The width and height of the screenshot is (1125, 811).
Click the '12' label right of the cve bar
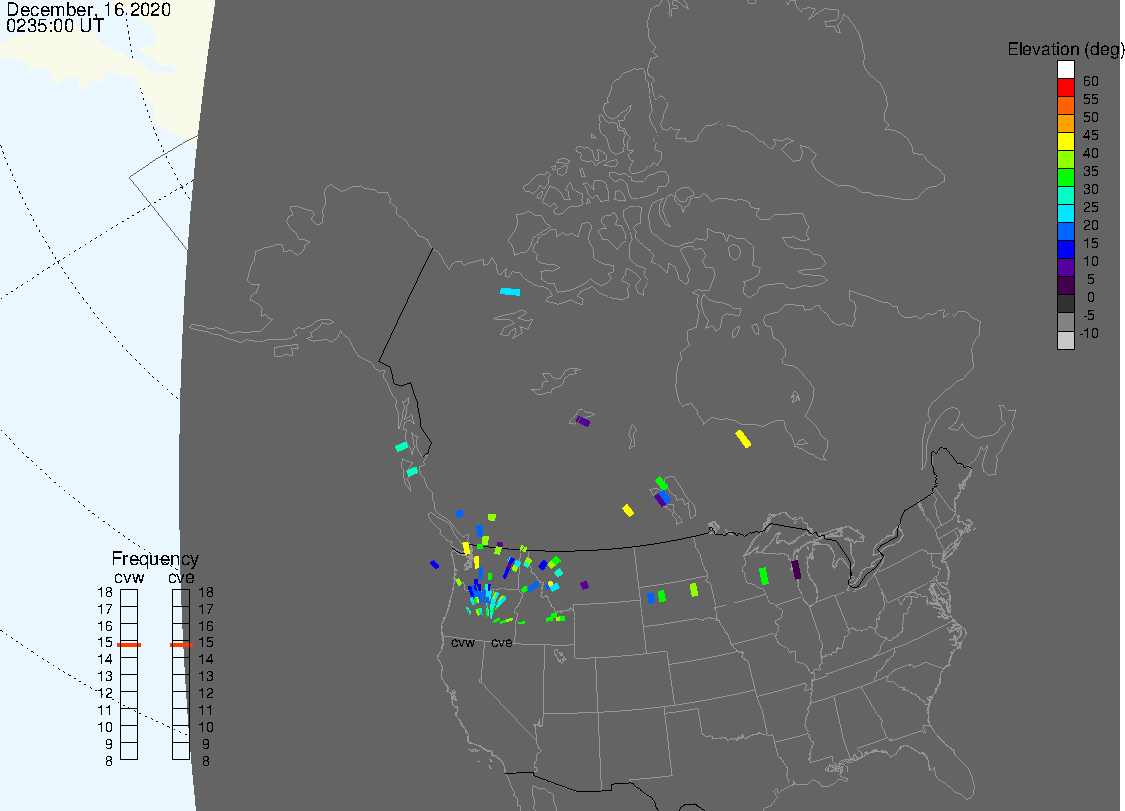pos(206,693)
